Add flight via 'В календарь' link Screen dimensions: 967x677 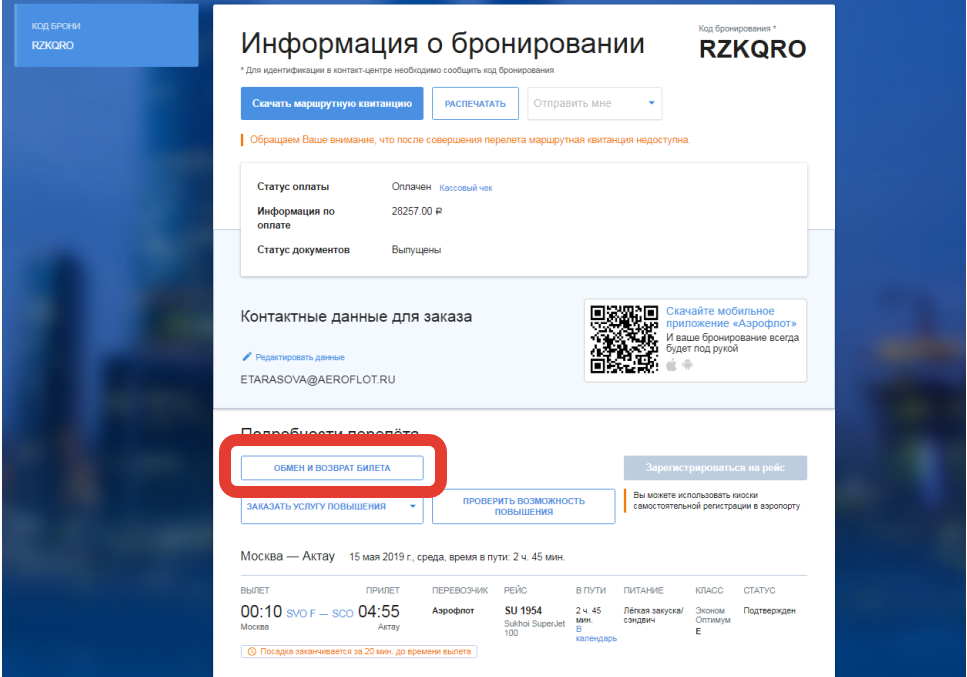coord(595,634)
